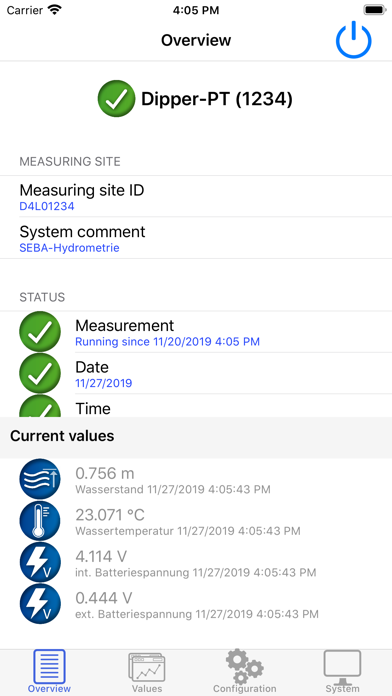The image size is (392, 696).
Task: Open the System tab
Action: [342, 672]
